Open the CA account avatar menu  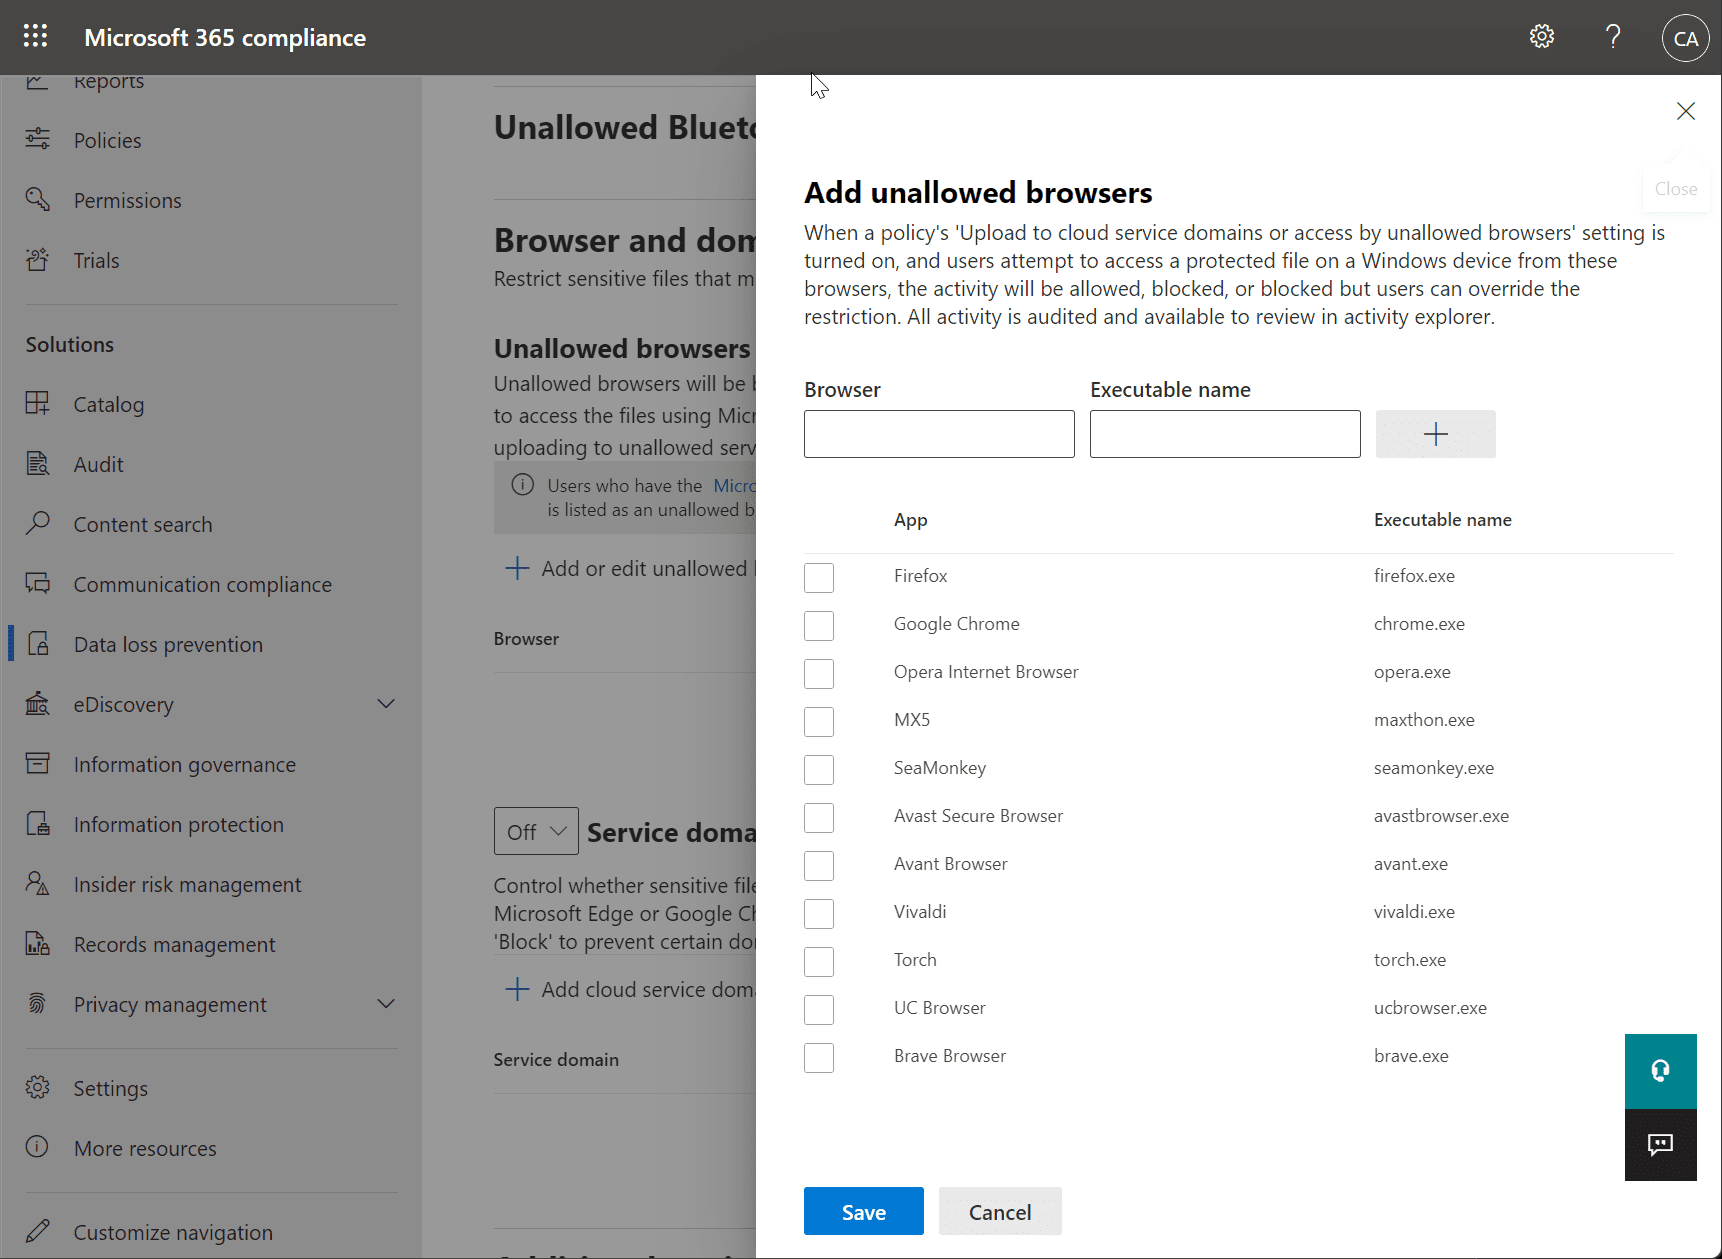tap(1685, 37)
